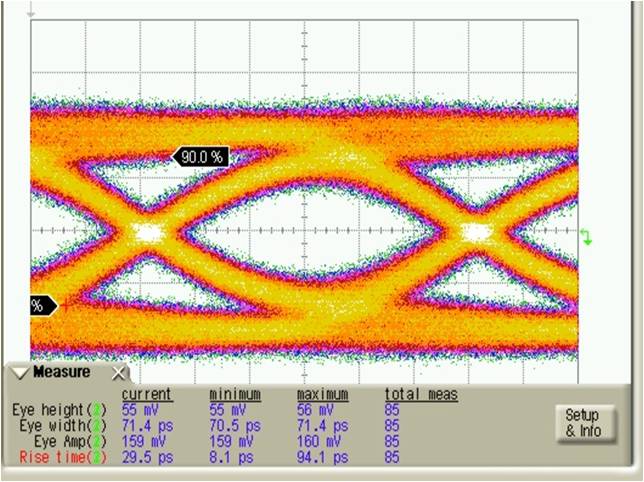Click the gray arrow marker at top left

click(31, 13)
